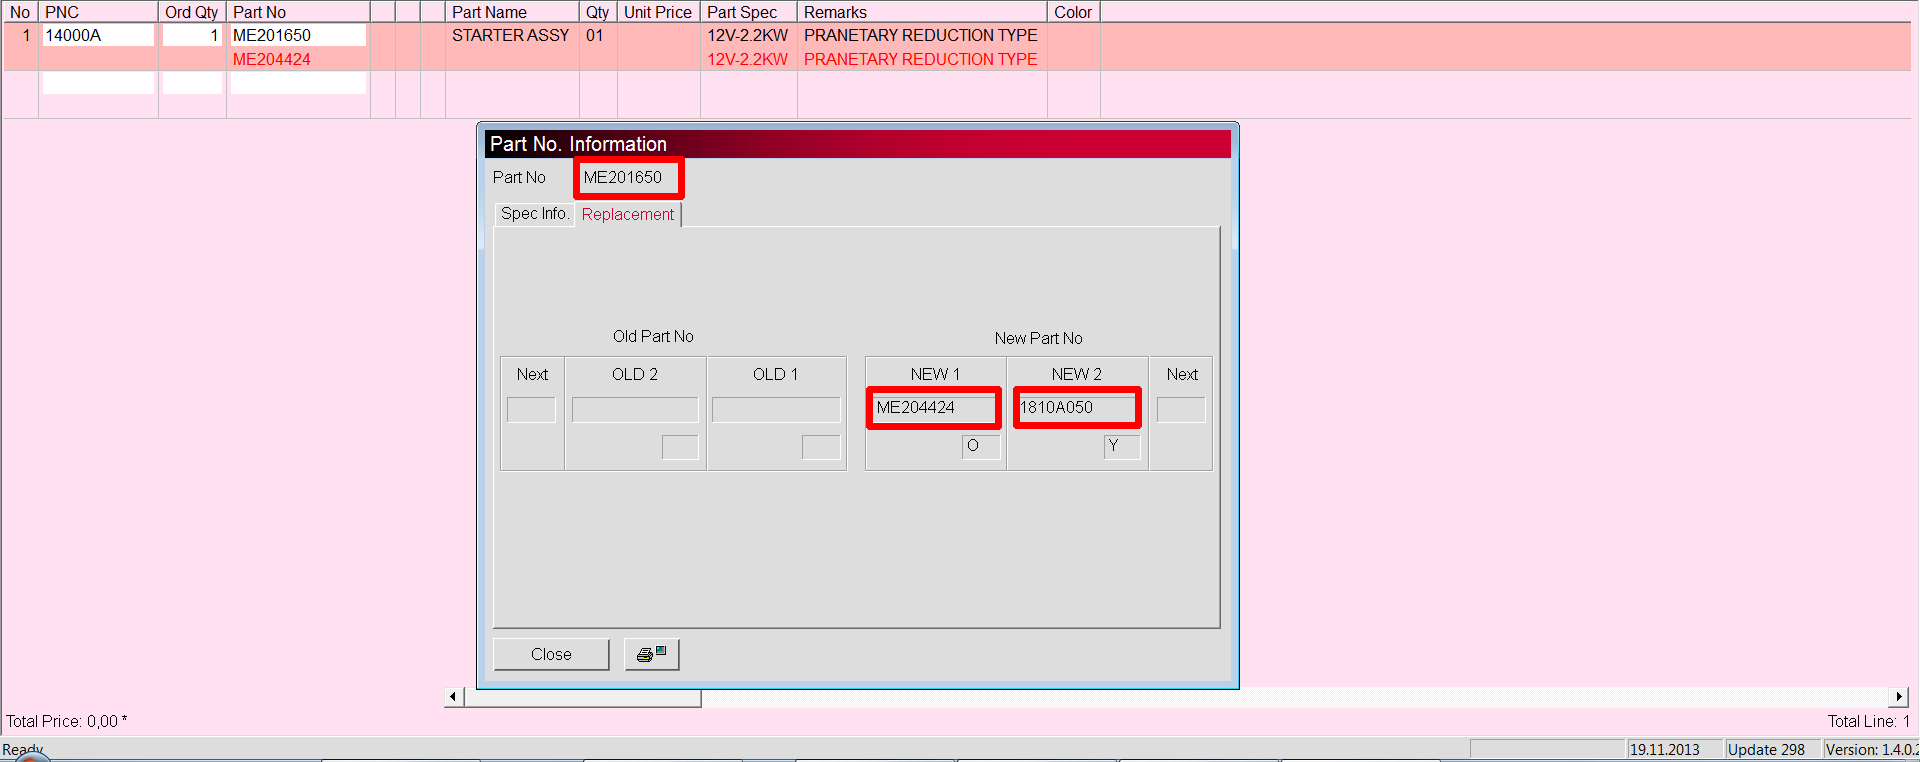Click the Qty cell showing 01

click(x=595, y=35)
